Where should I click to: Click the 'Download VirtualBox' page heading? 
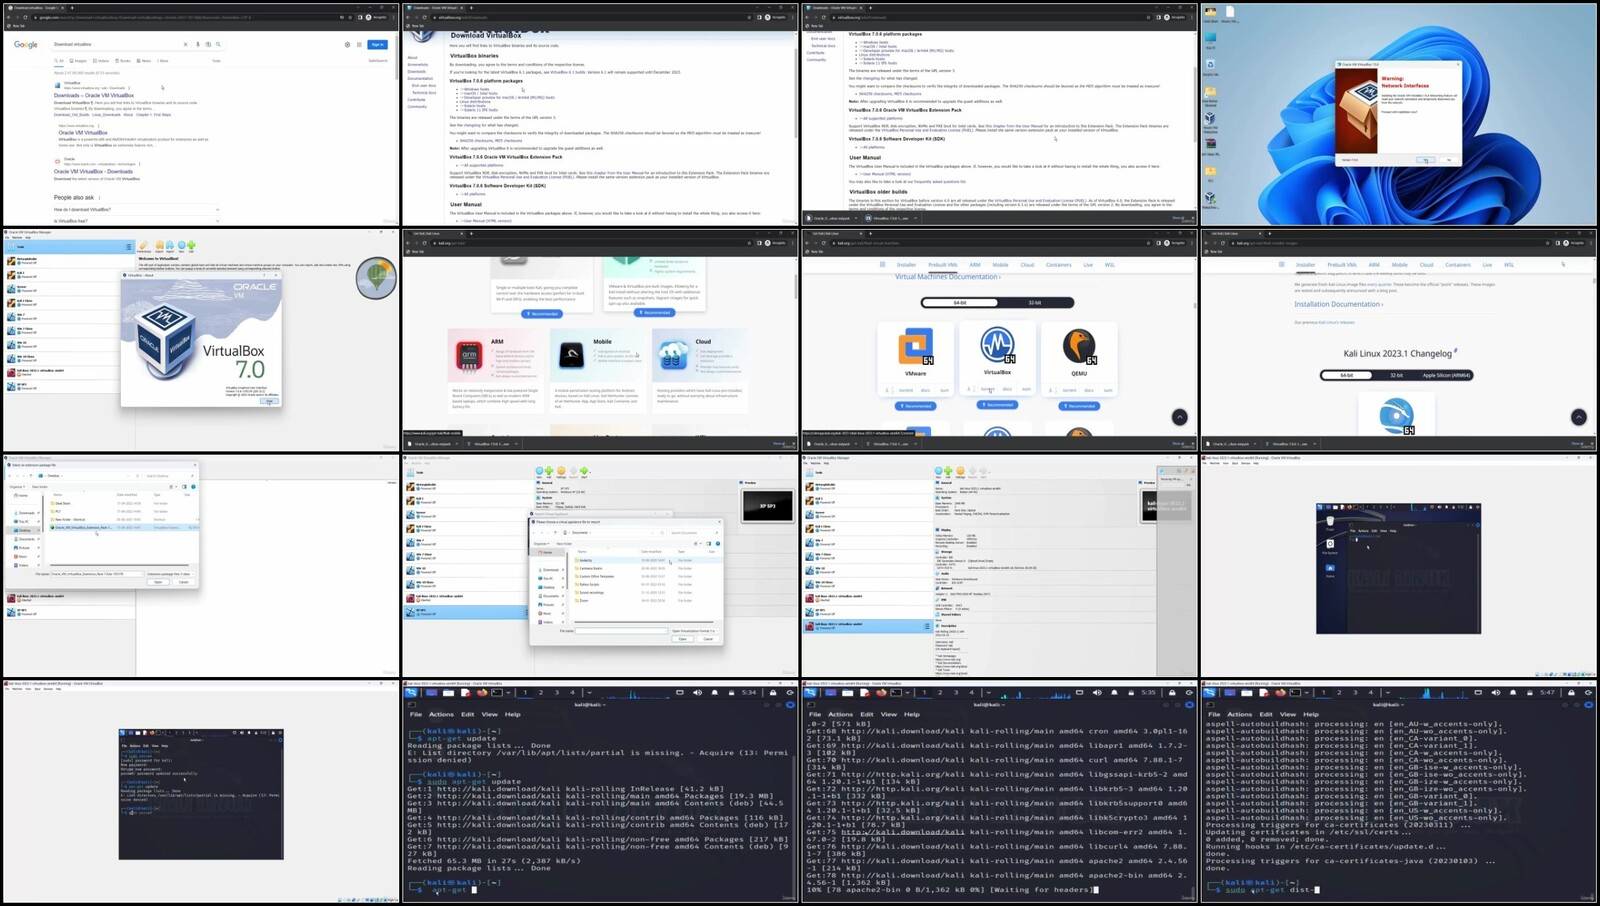coord(485,35)
